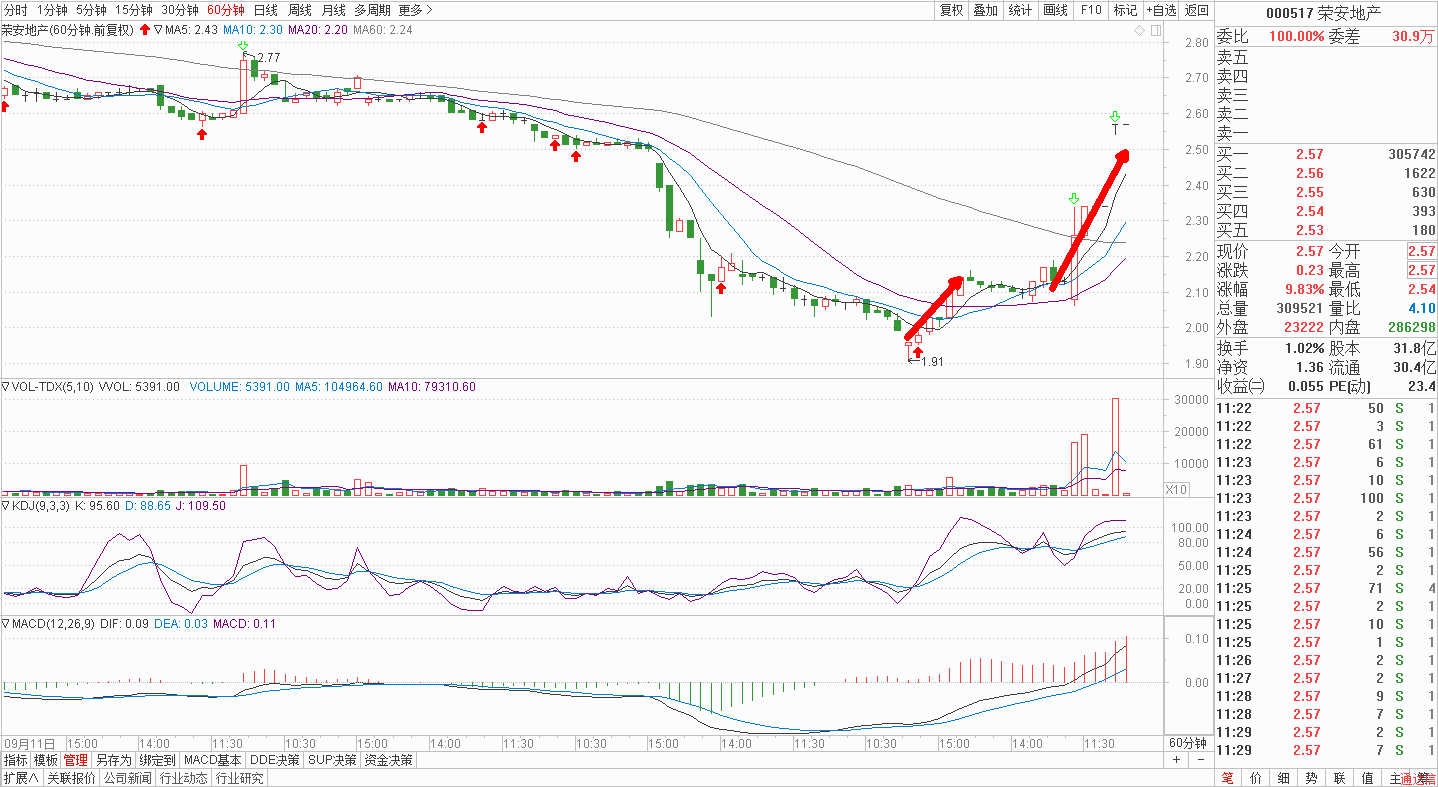
Task: Select the MACD基本 template
Action: click(213, 760)
